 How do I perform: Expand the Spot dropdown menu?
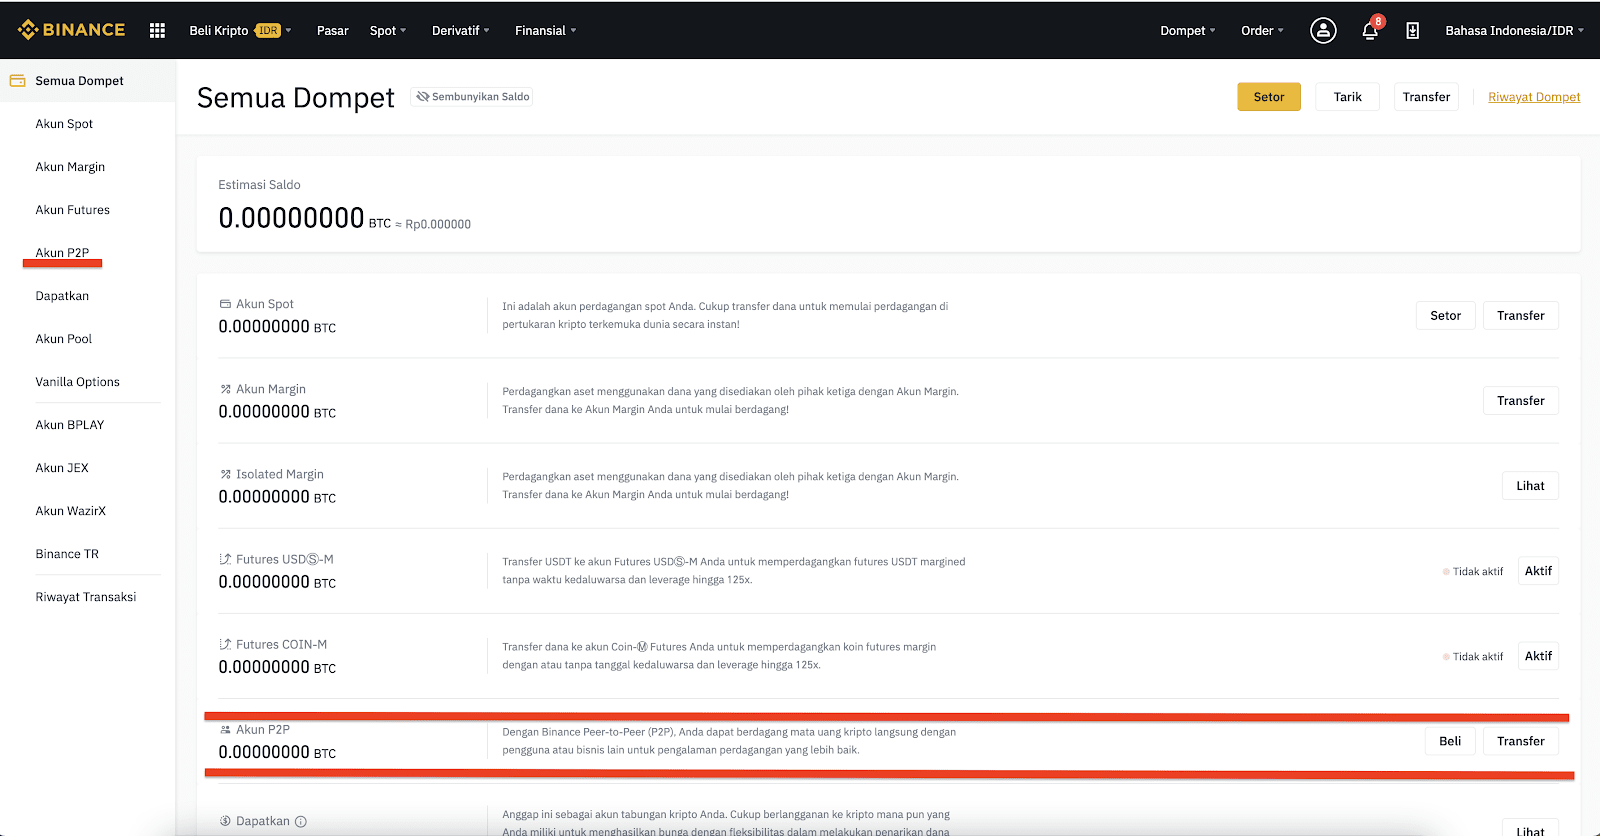(388, 31)
